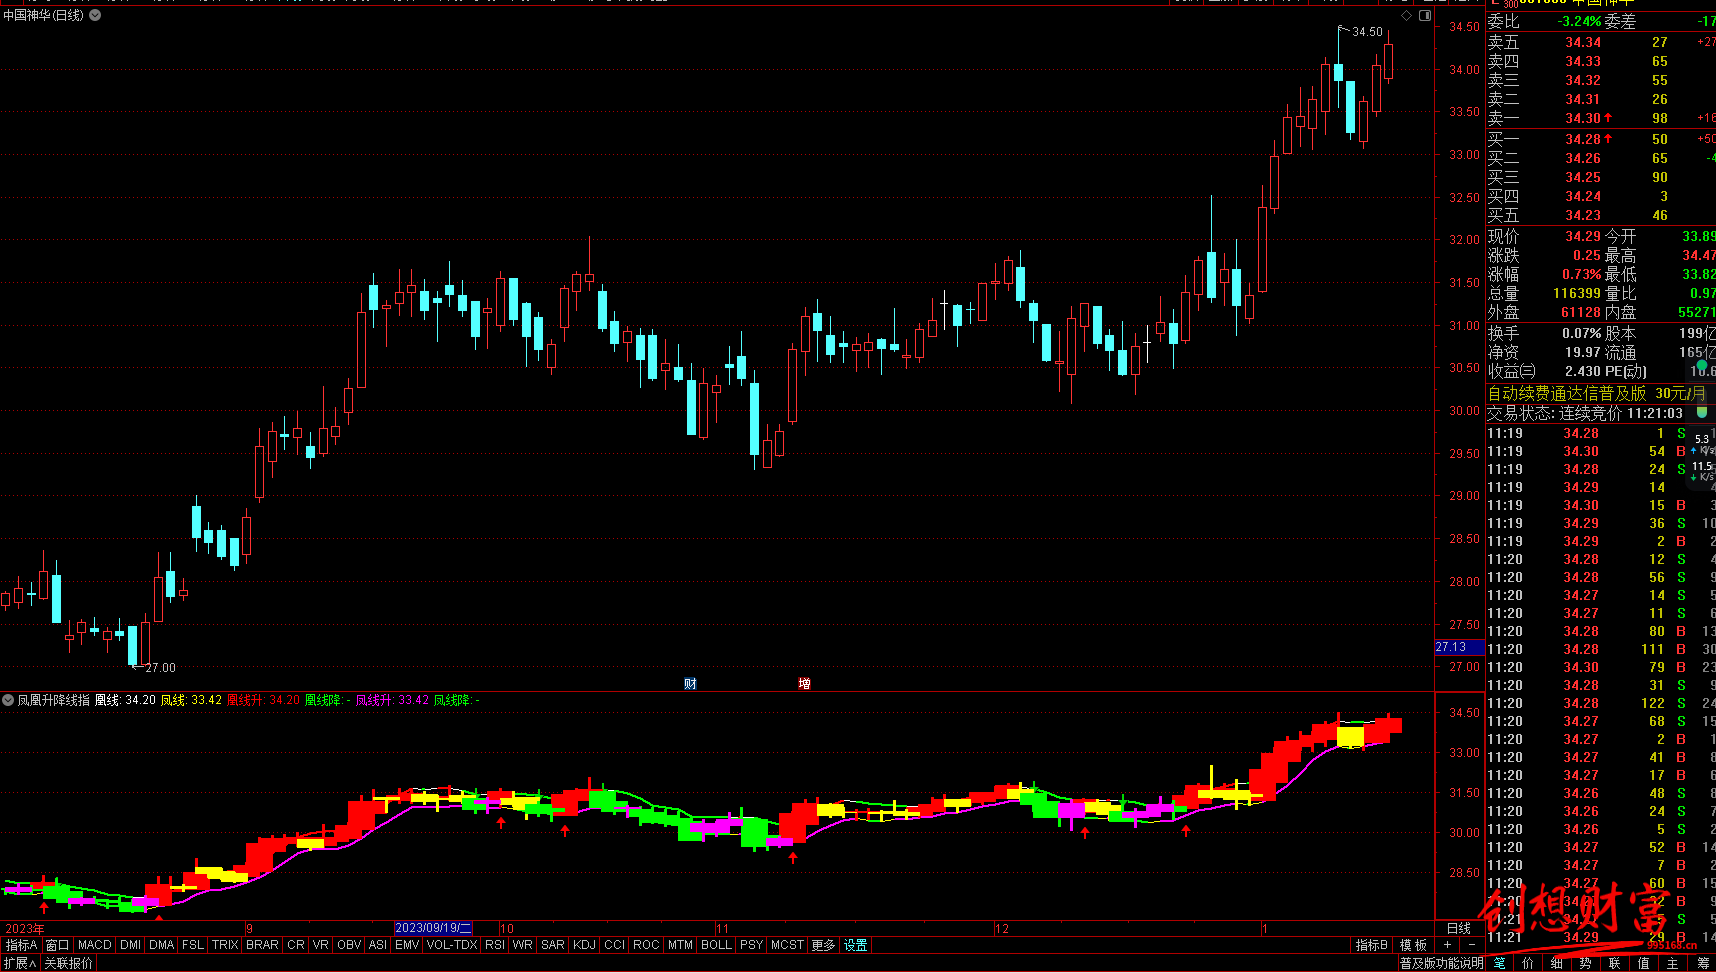Click 卖一 price 34.30
Screen dimensions: 1716x973
(x=1582, y=118)
